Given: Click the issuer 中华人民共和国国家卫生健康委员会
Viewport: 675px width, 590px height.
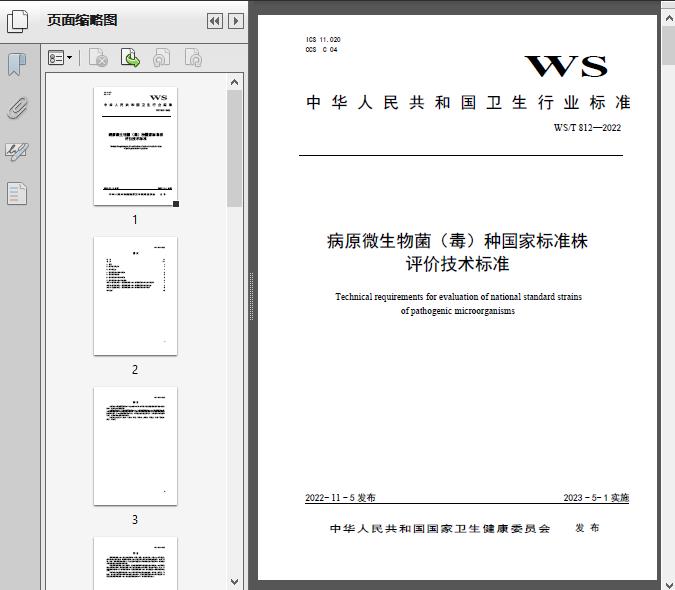Looking at the screenshot, I should coord(440,528).
